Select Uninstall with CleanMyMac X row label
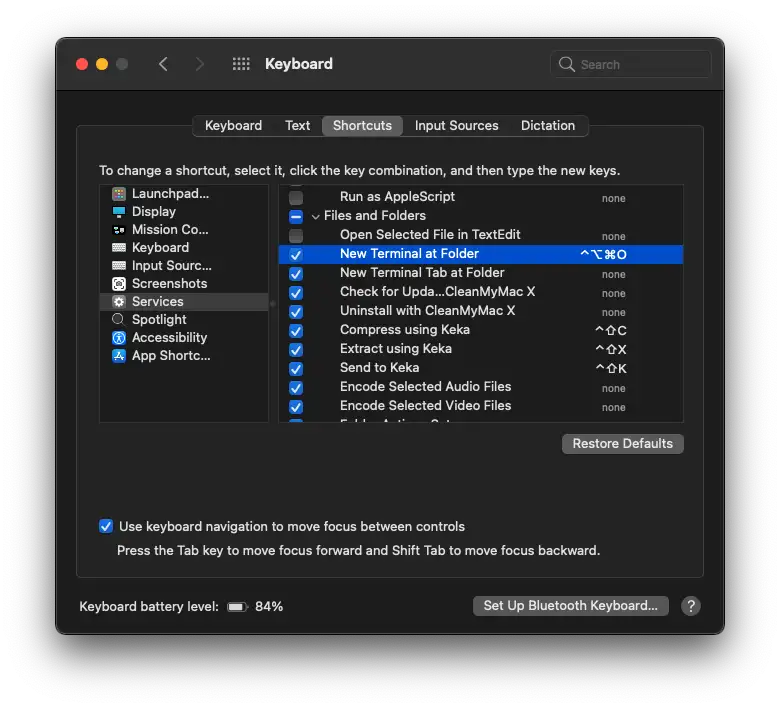Viewport: 780px width, 708px height. click(x=427, y=310)
